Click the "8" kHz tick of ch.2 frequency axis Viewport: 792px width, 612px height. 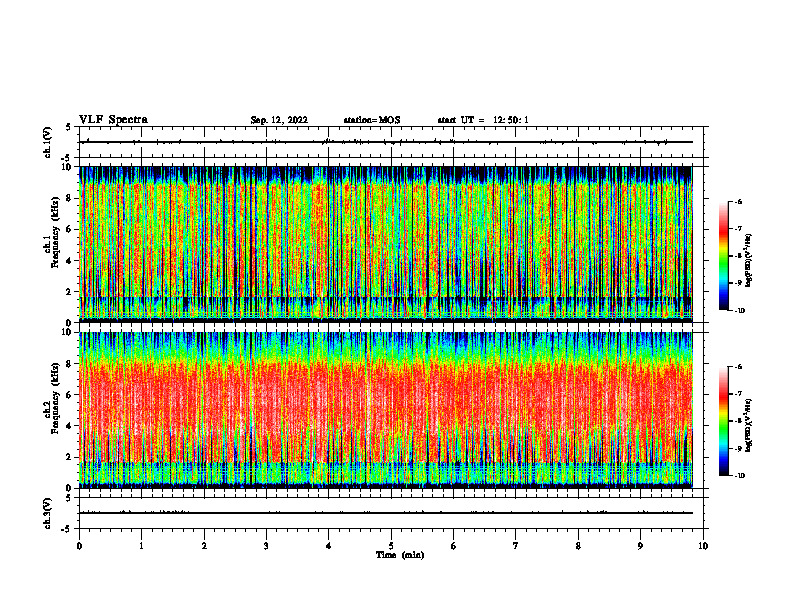pos(70,364)
